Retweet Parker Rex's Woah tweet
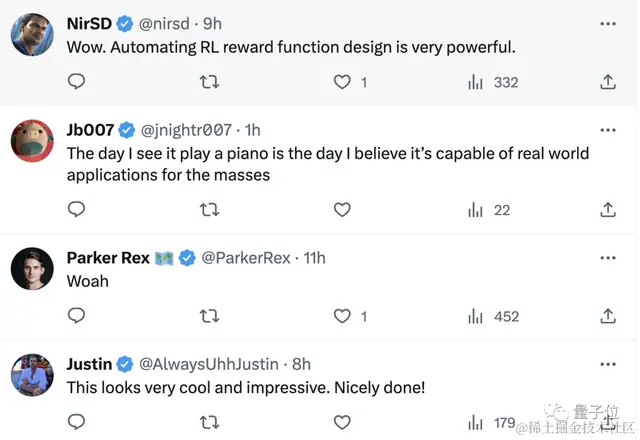 point(209,316)
